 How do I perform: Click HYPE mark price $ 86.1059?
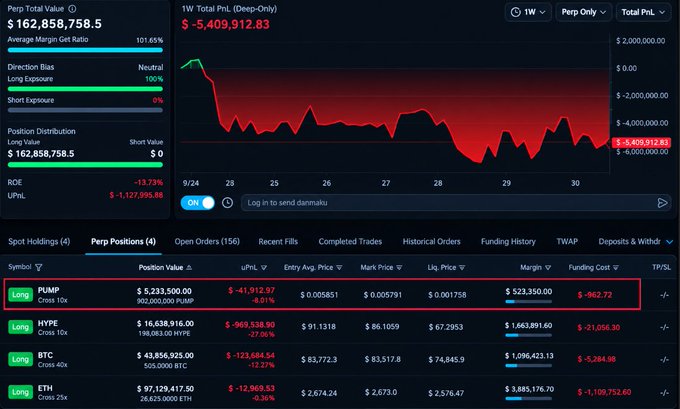pyautogui.click(x=382, y=327)
